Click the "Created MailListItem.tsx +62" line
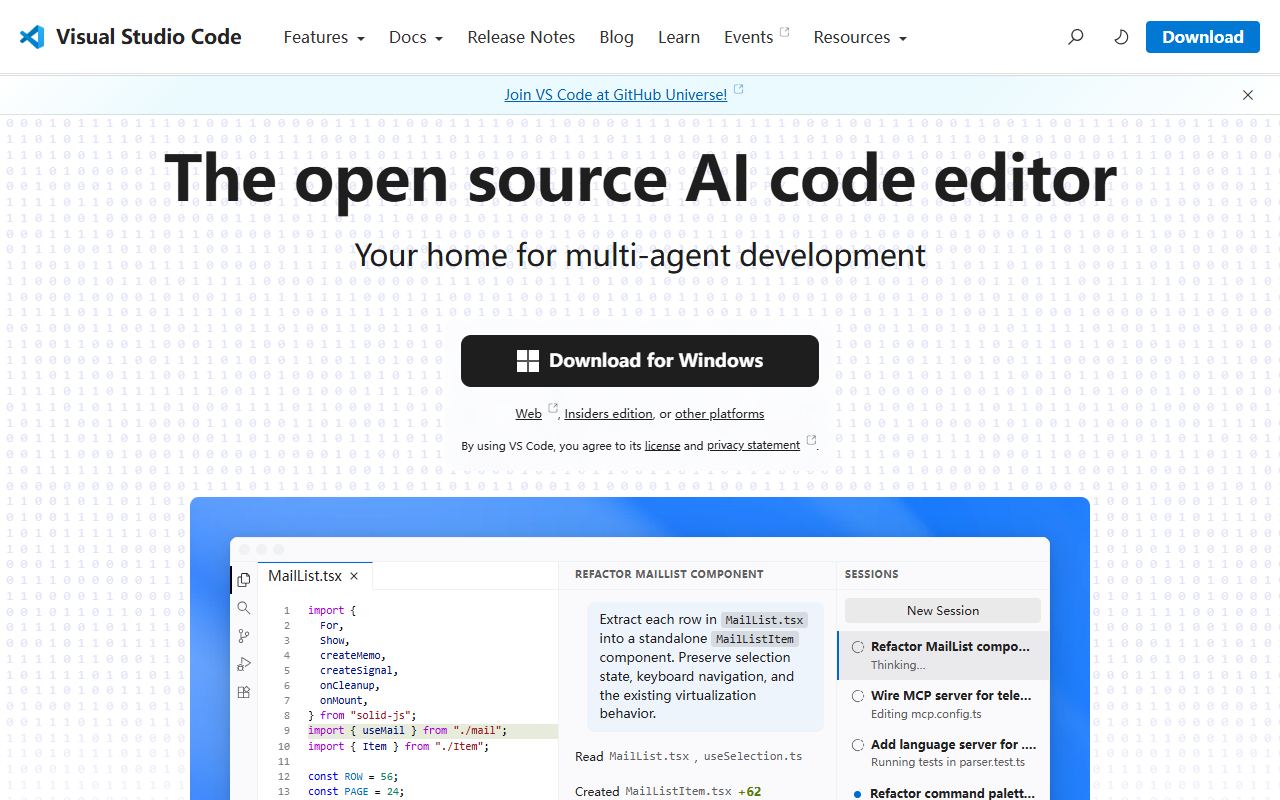1280x800 pixels. 668,792
